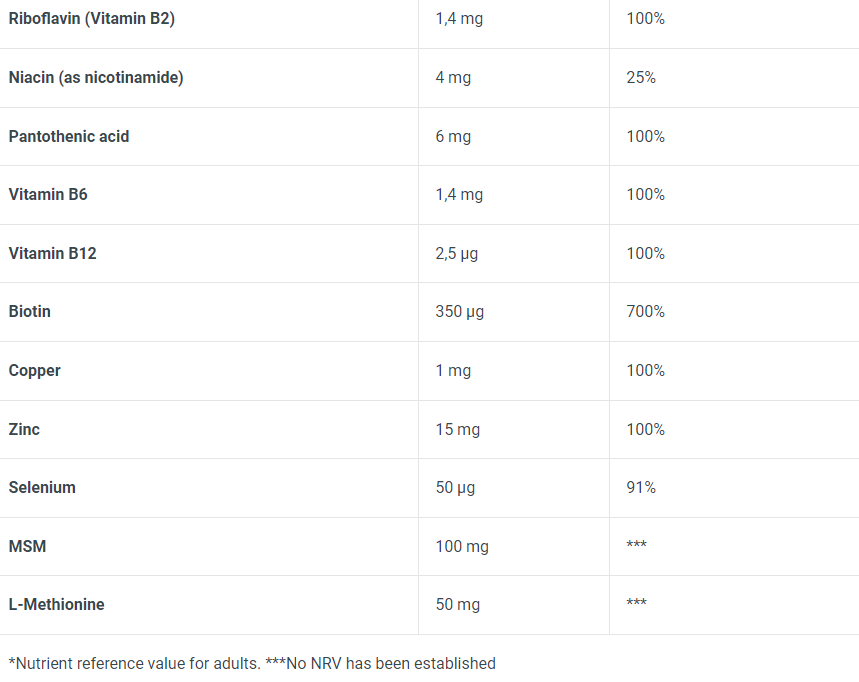Click the MSM row label
859x682 pixels.
[27, 546]
